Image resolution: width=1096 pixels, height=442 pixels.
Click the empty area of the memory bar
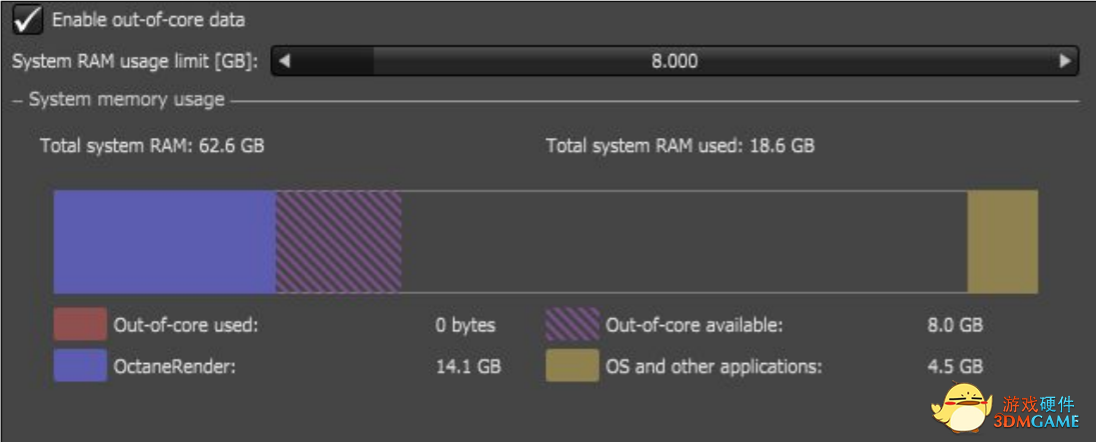[x=684, y=241]
